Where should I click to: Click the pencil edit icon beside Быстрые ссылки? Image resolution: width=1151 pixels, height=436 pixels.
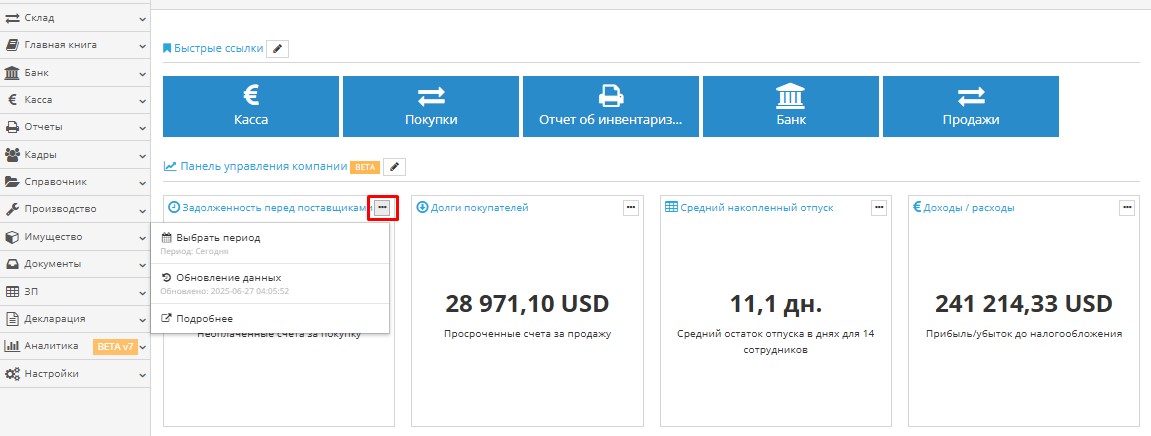tap(278, 48)
